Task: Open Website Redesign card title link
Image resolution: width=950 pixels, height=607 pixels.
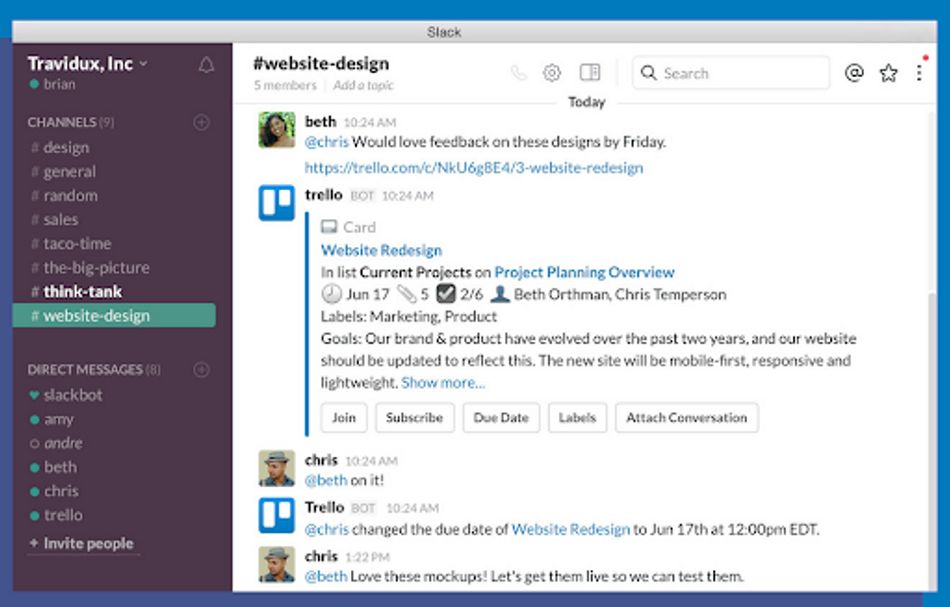Action: click(381, 250)
